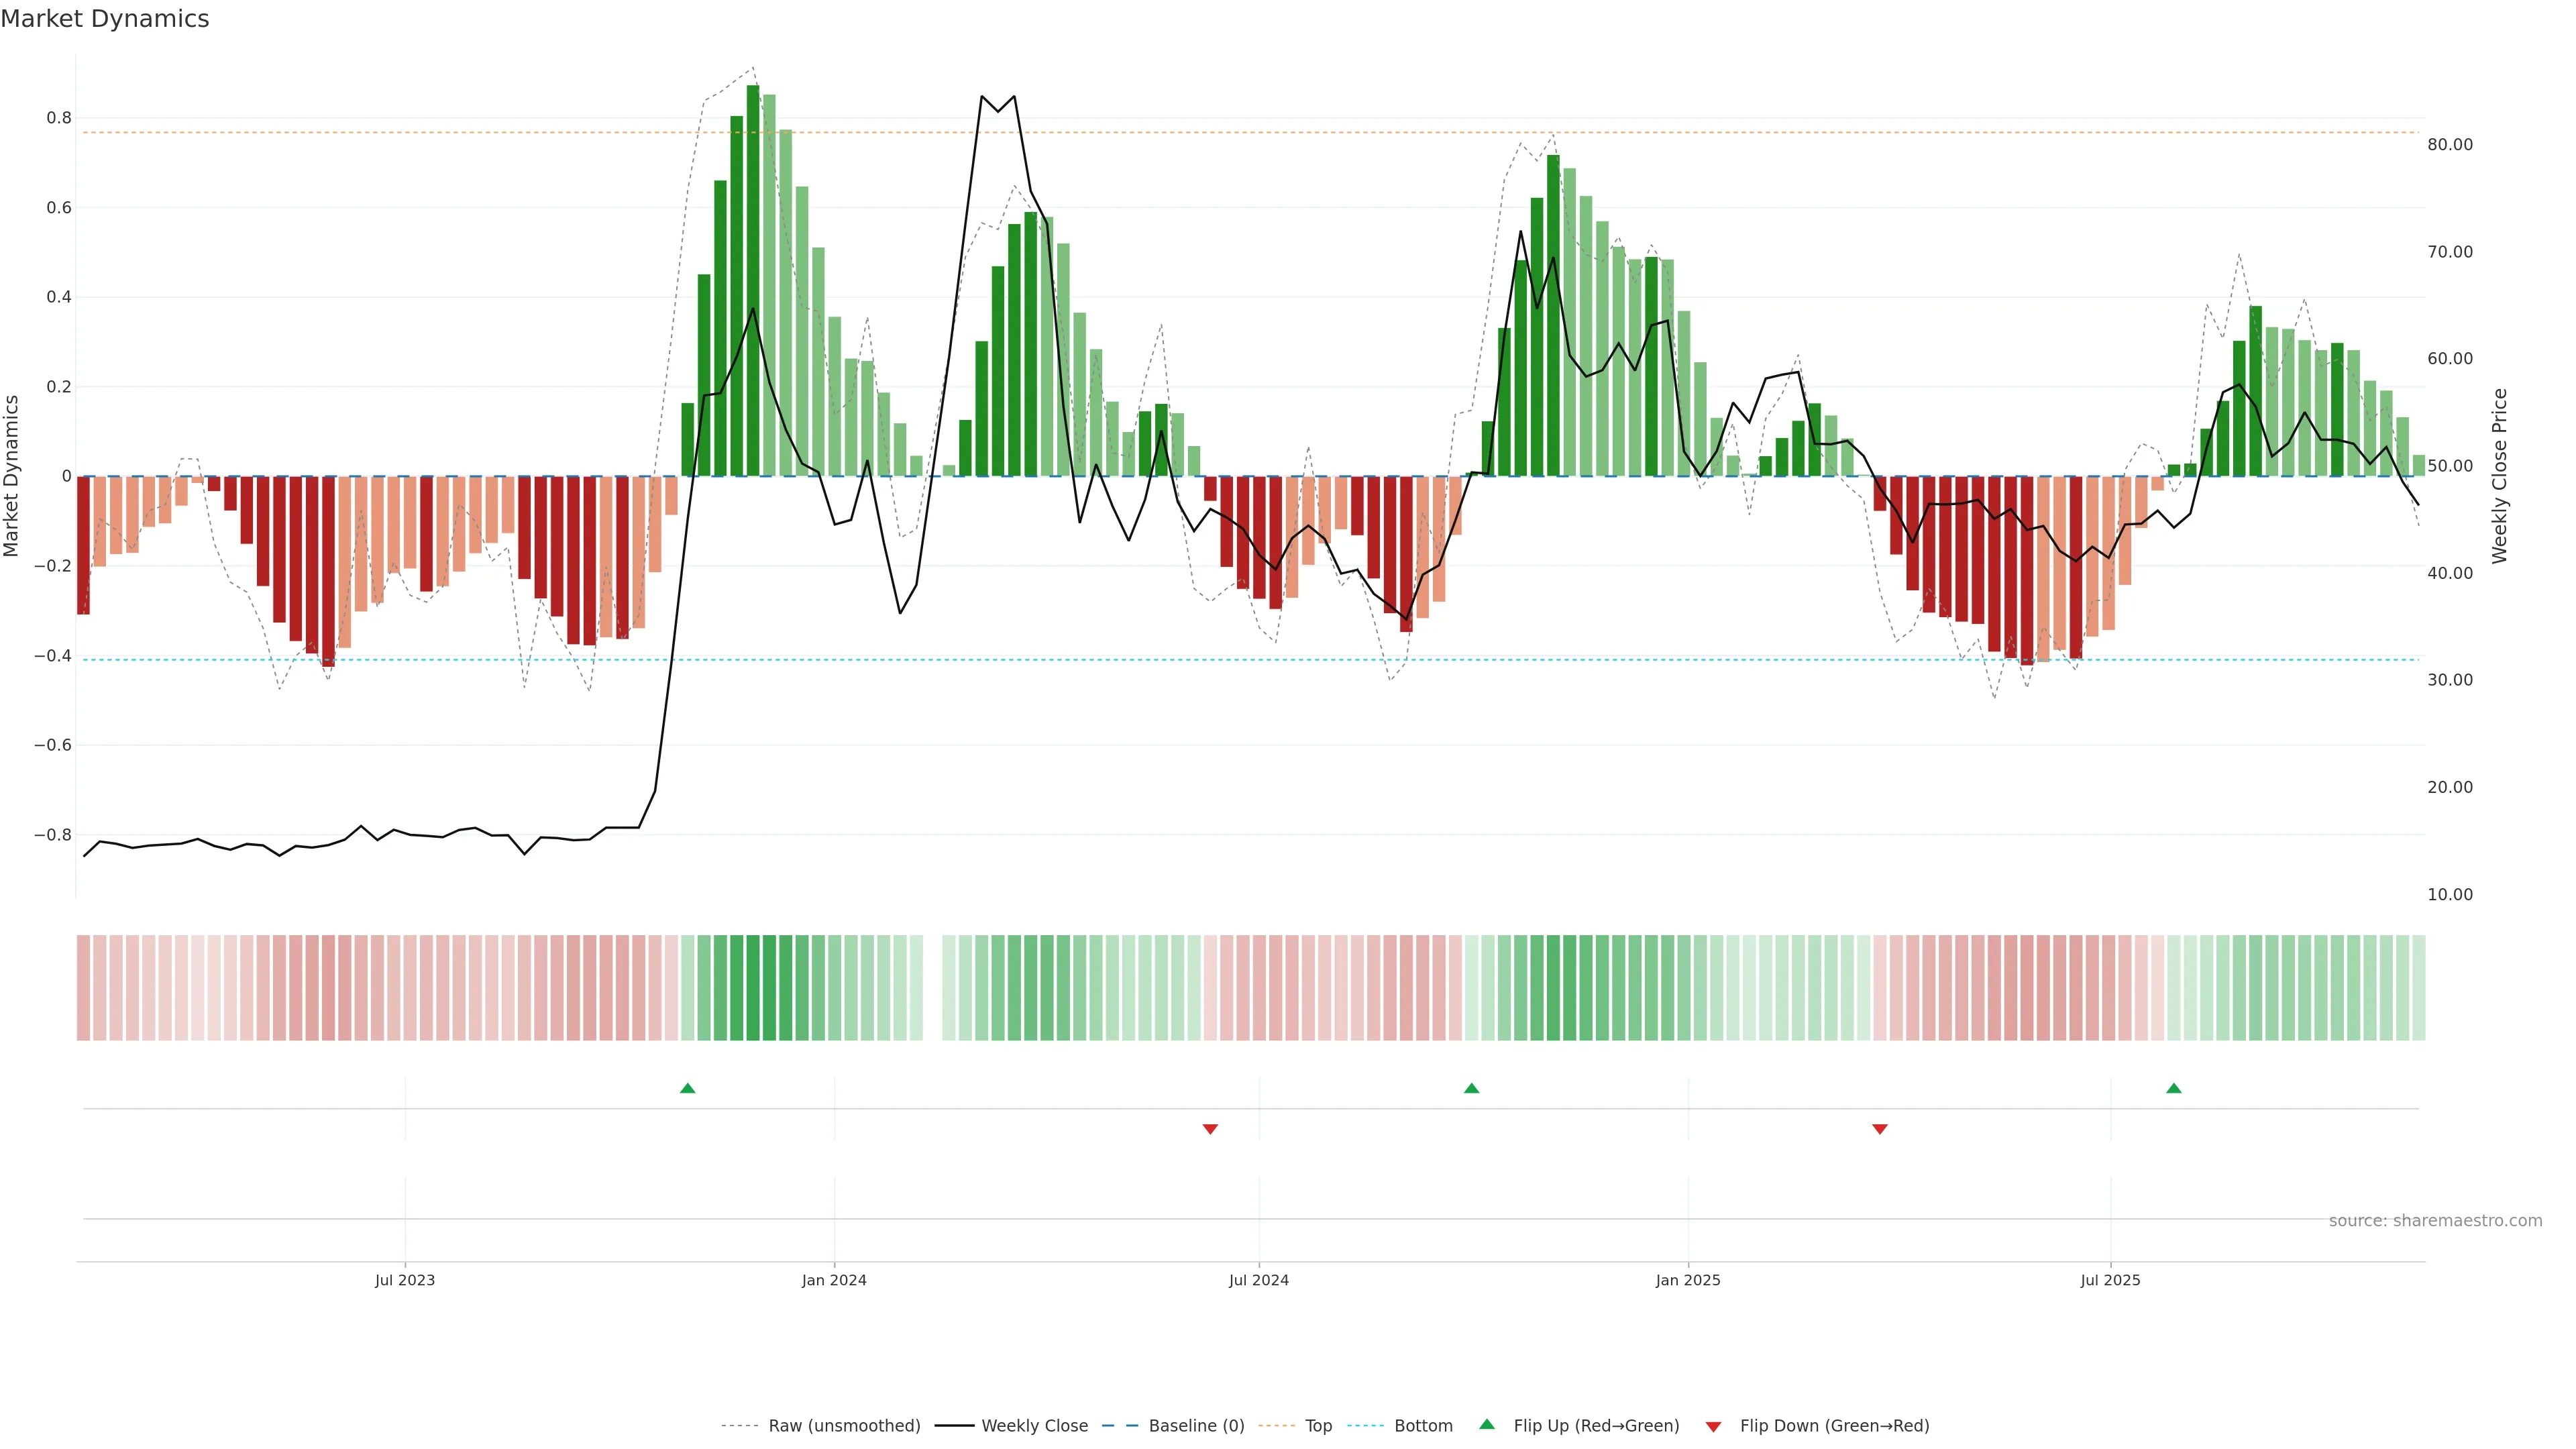Image resolution: width=2576 pixels, height=1449 pixels.
Task: Toggle Flip Down (Green→Red) legend entry
Action: [1833, 1426]
